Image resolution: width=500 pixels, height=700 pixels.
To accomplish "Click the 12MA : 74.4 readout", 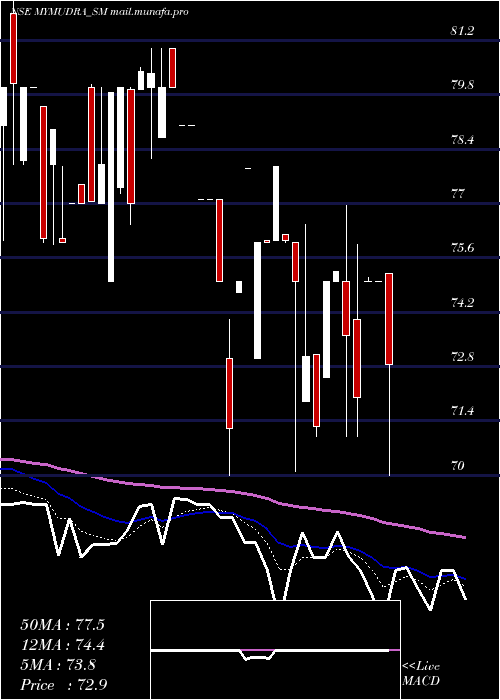I will [x=62, y=645].
